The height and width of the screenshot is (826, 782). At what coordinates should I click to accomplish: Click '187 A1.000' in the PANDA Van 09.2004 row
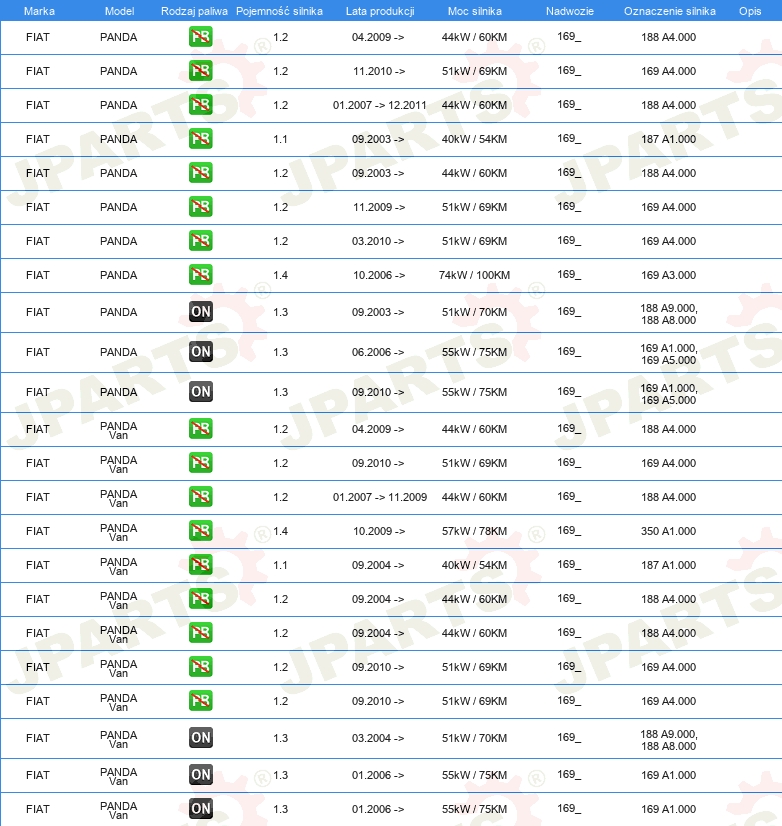point(668,565)
